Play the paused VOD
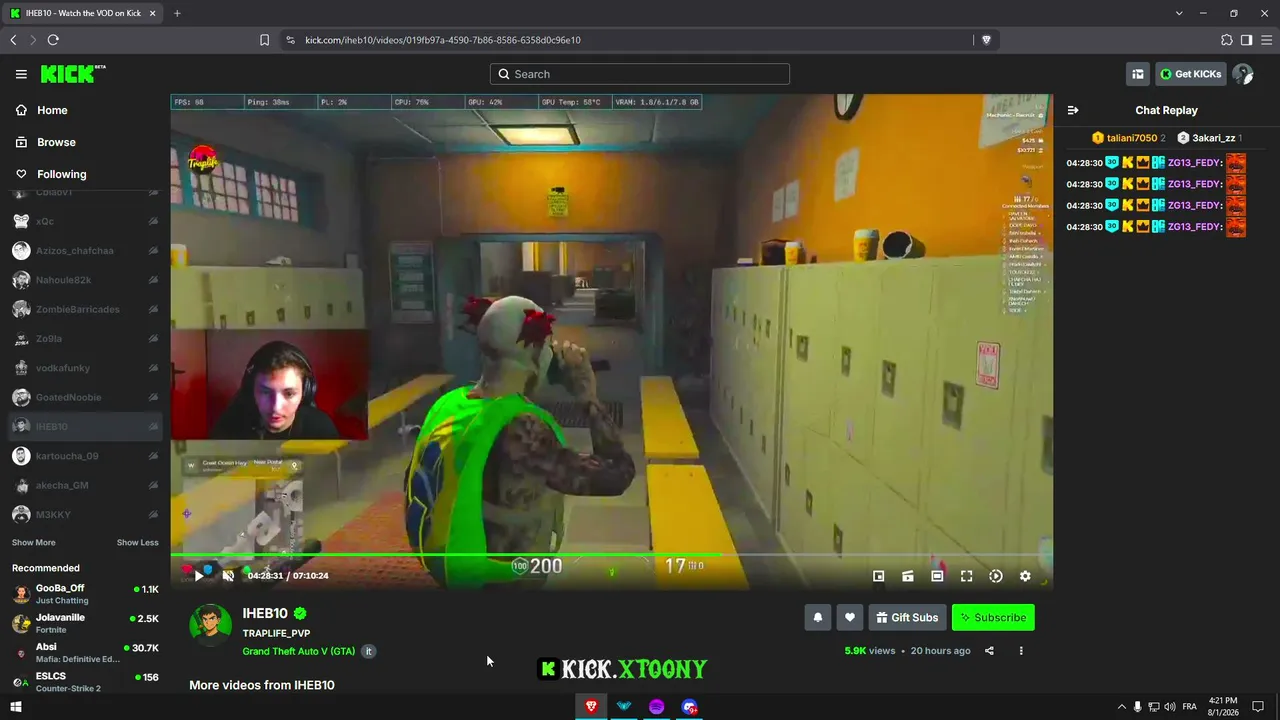 198,576
